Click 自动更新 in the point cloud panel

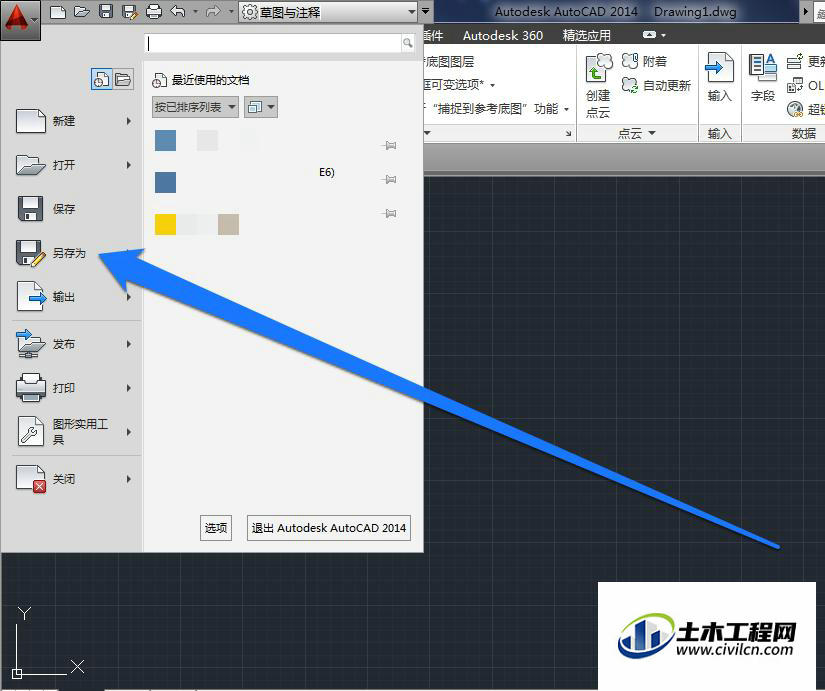click(x=656, y=85)
